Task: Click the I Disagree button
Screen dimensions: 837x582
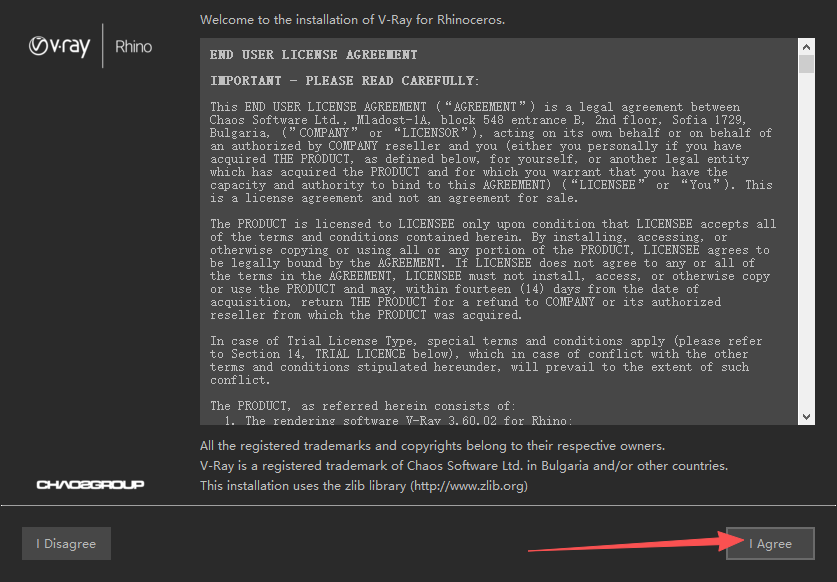Action: tap(66, 544)
